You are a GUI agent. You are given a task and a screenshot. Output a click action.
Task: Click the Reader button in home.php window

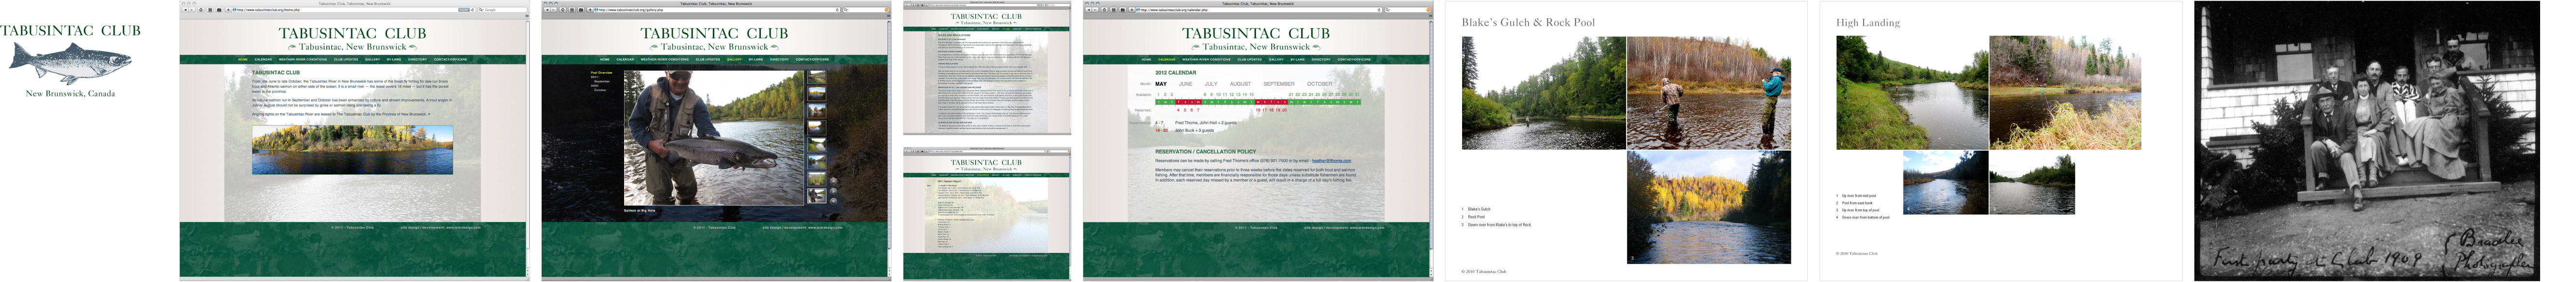point(464,10)
